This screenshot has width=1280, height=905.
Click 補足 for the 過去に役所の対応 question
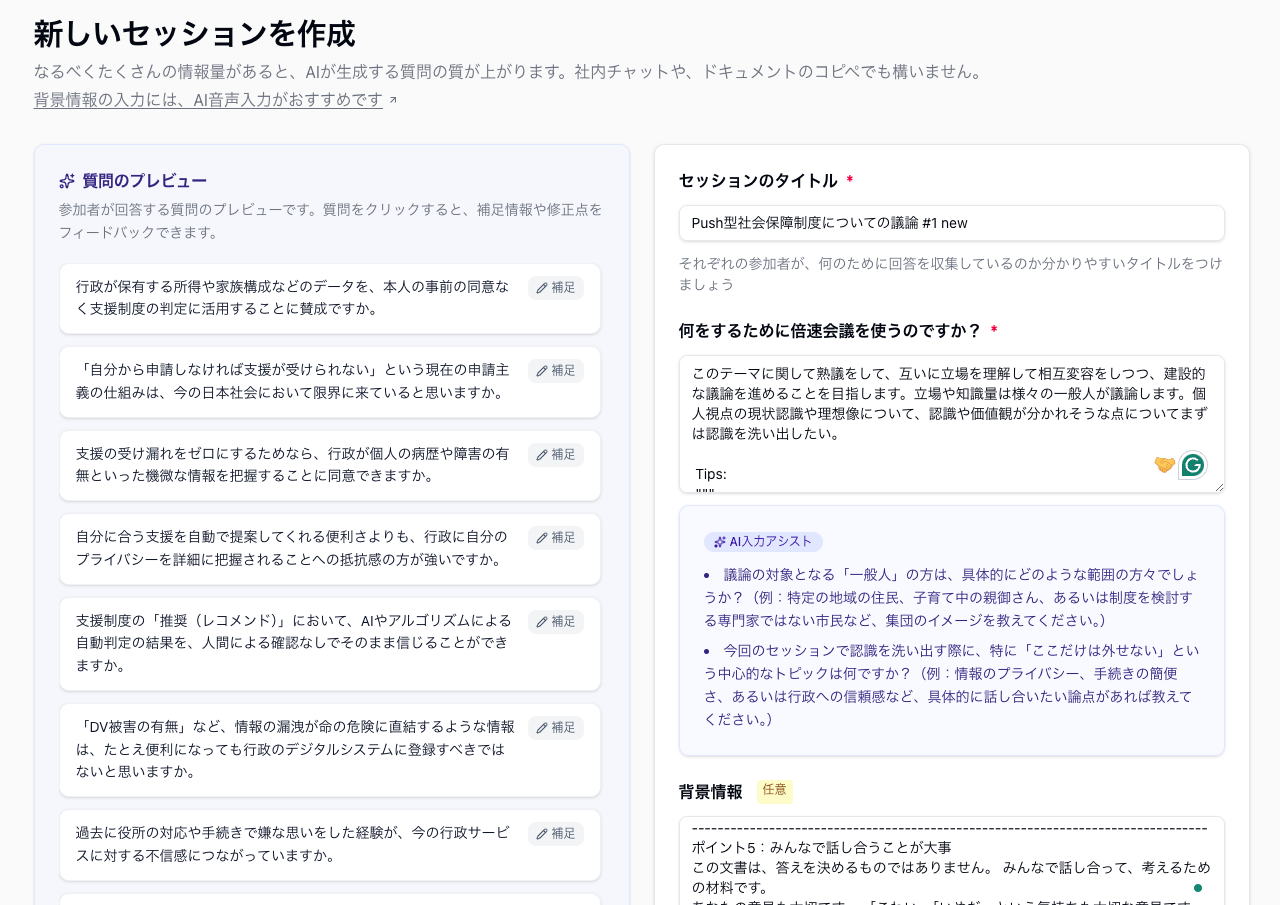pos(556,834)
